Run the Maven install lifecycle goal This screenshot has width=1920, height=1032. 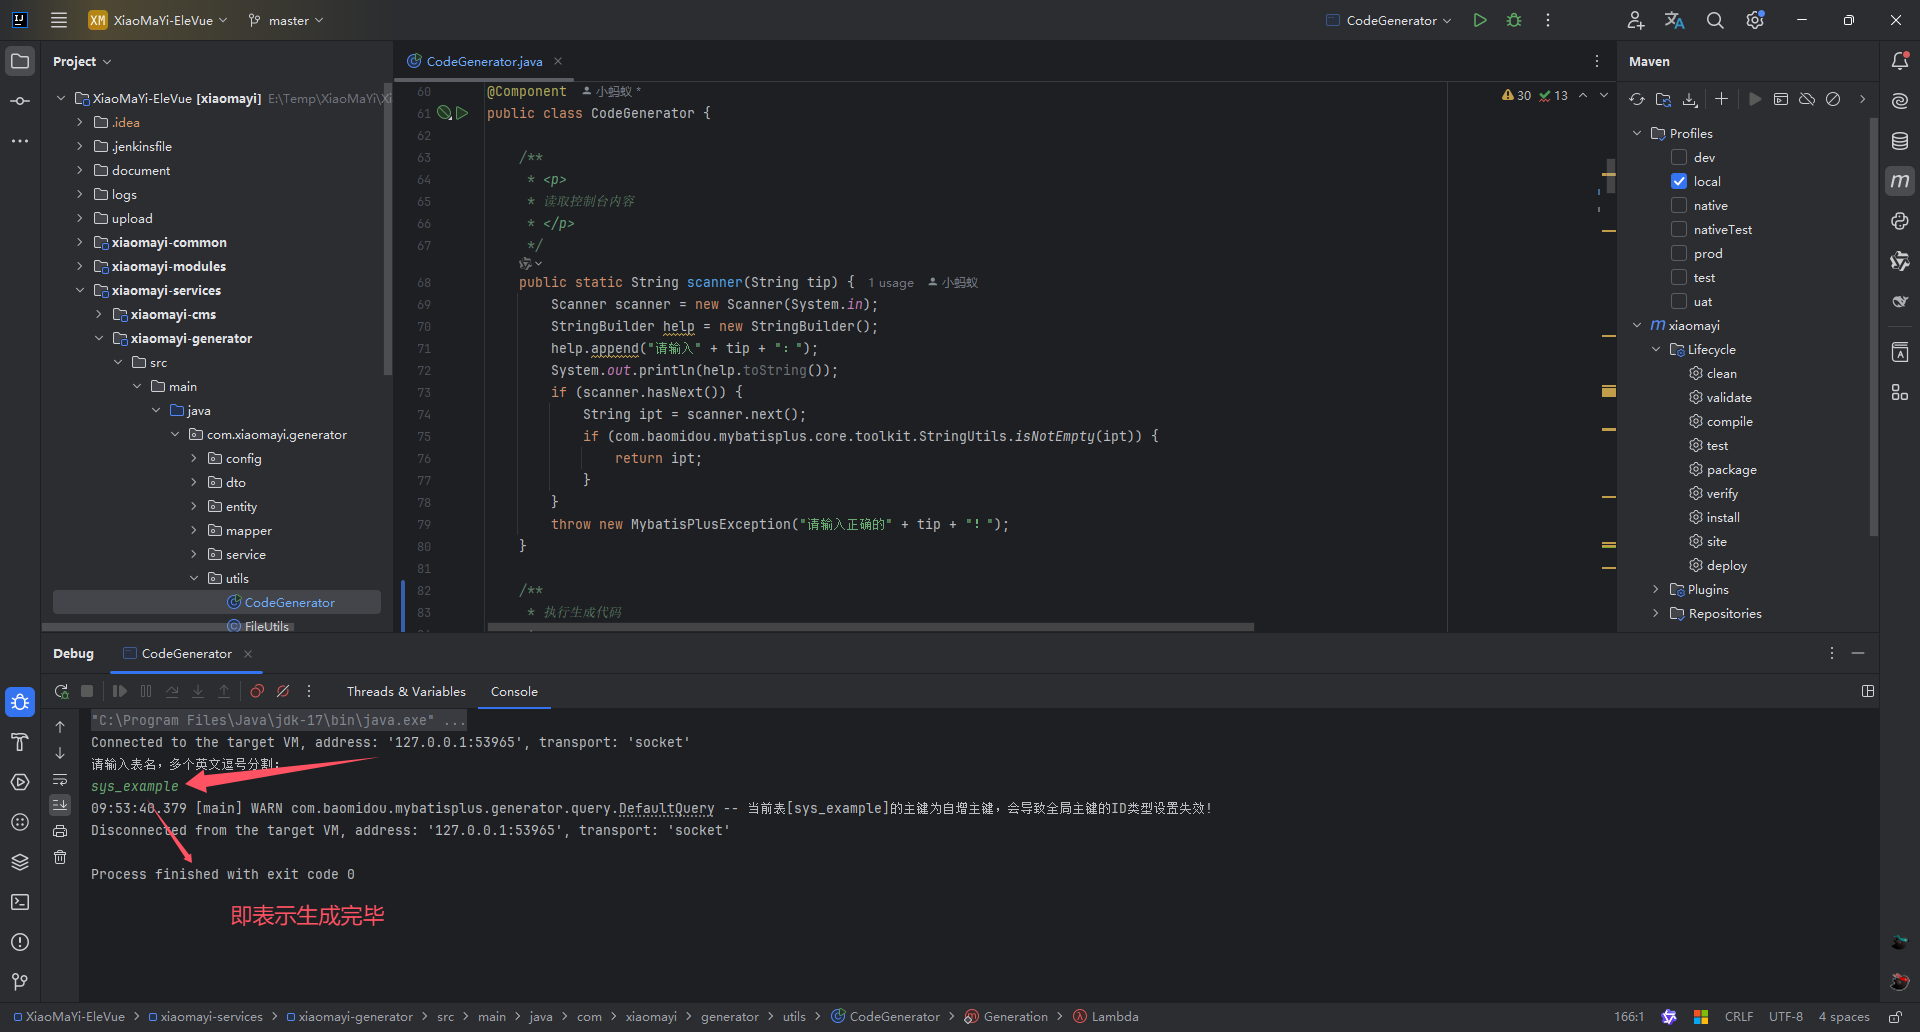pos(1722,517)
